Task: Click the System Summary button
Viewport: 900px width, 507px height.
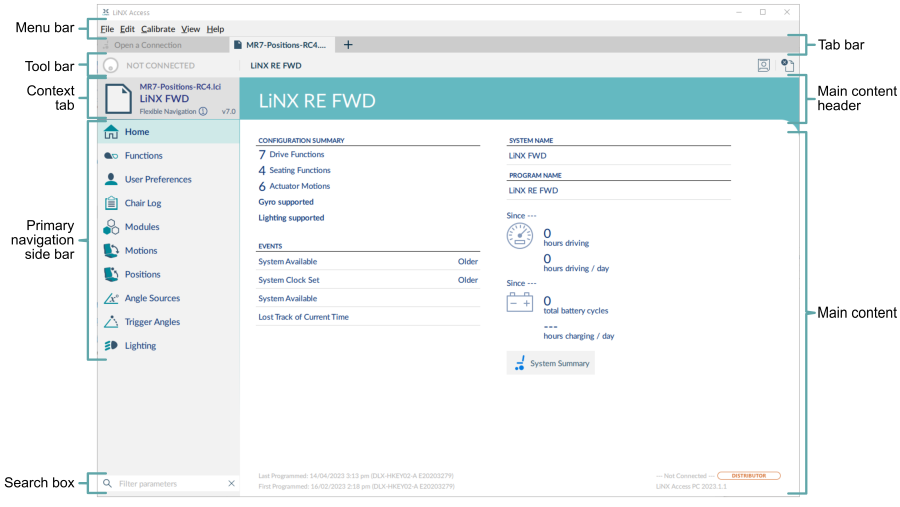Action: pyautogui.click(x=550, y=363)
